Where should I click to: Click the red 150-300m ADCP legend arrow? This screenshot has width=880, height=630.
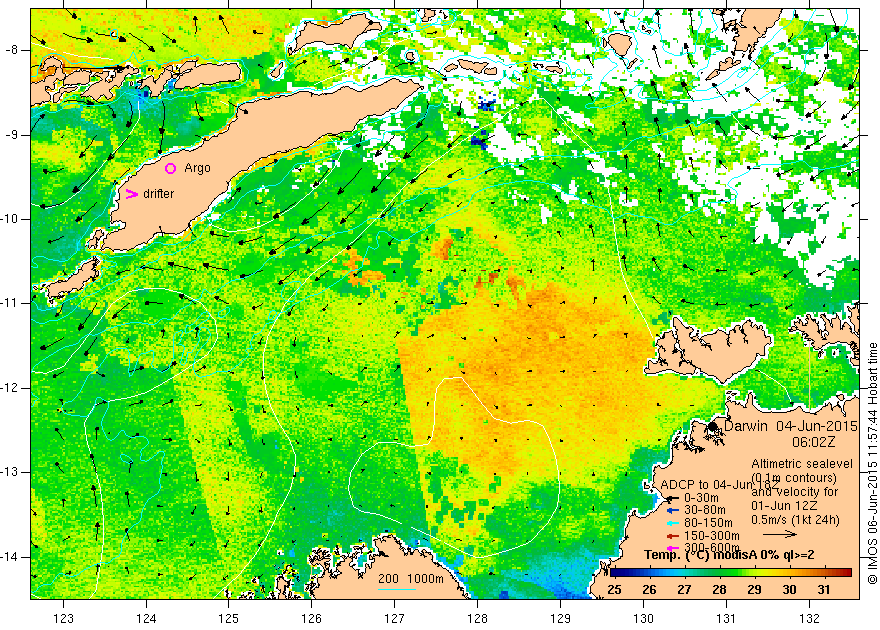click(x=673, y=536)
